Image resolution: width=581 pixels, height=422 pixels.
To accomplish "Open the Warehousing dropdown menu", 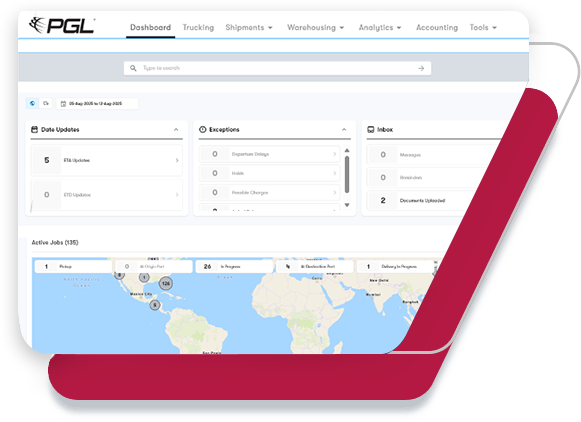I will (x=315, y=27).
